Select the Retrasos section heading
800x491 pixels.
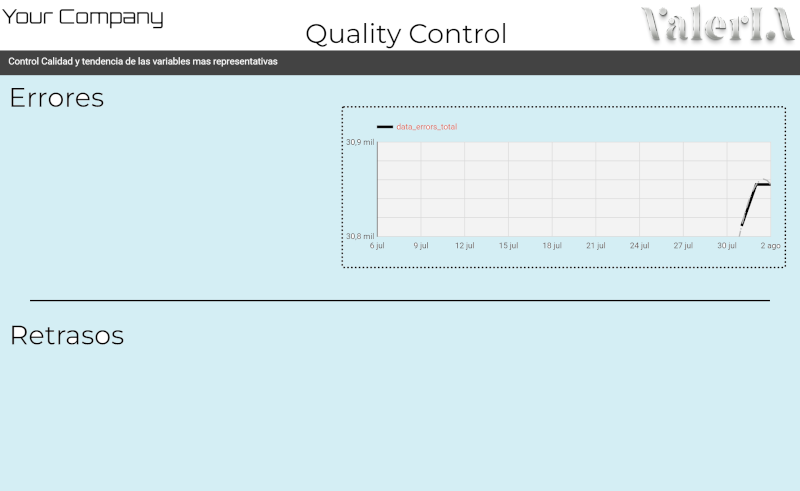pyautogui.click(x=67, y=335)
